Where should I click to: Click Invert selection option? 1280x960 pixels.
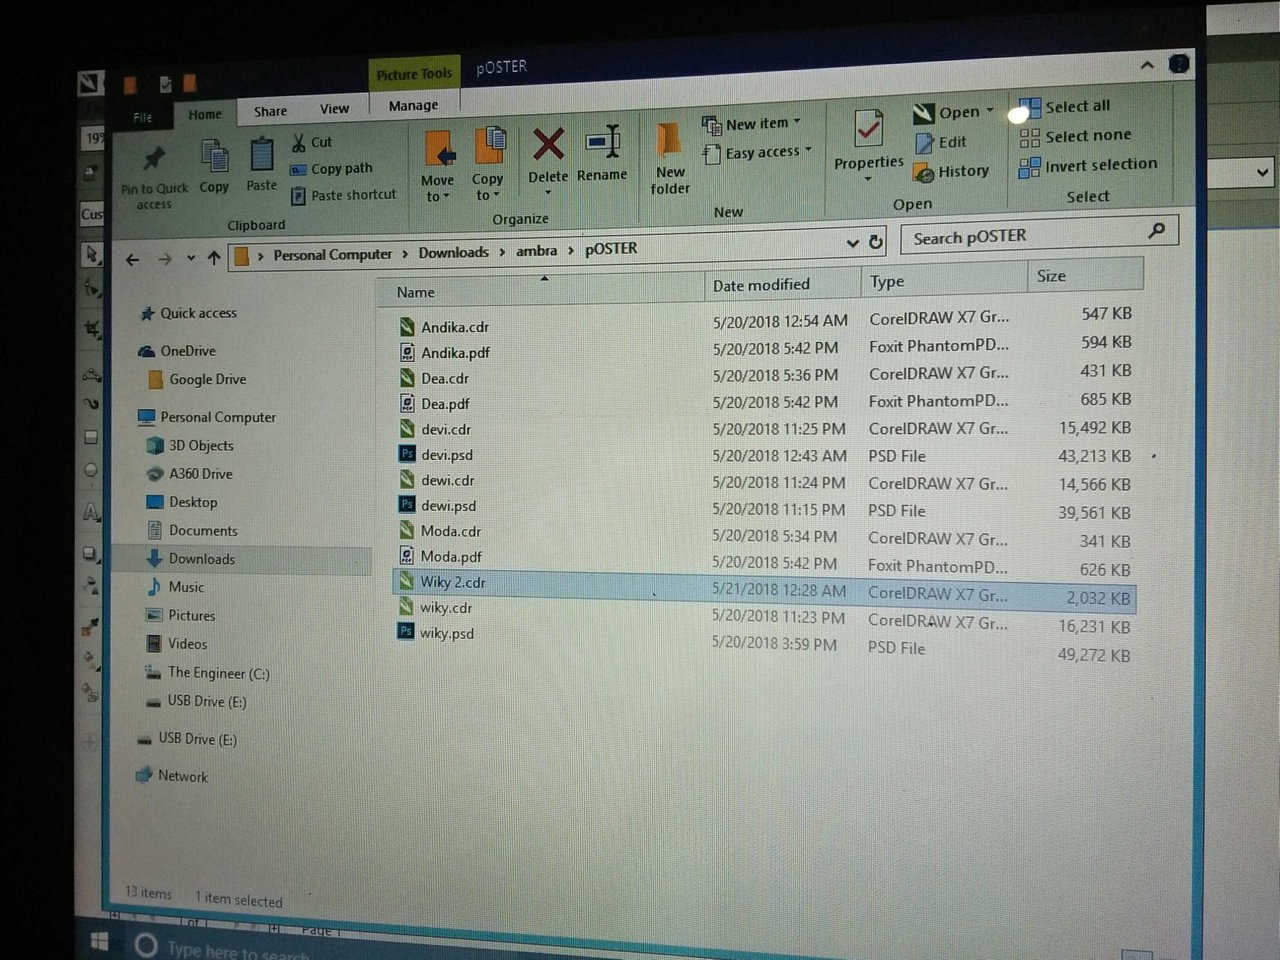click(x=1088, y=166)
